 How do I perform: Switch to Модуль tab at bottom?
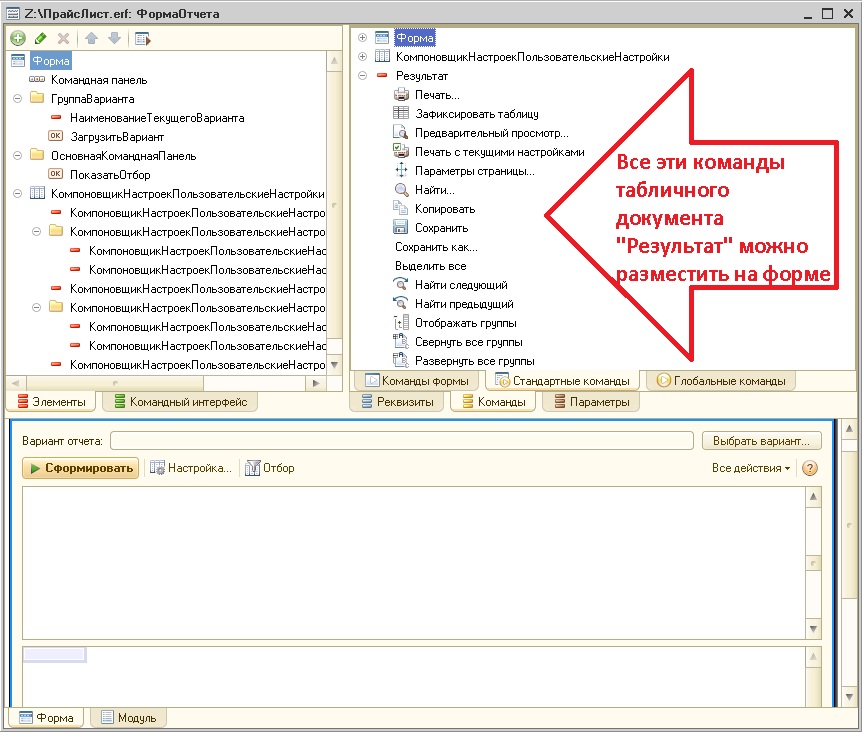[x=129, y=718]
